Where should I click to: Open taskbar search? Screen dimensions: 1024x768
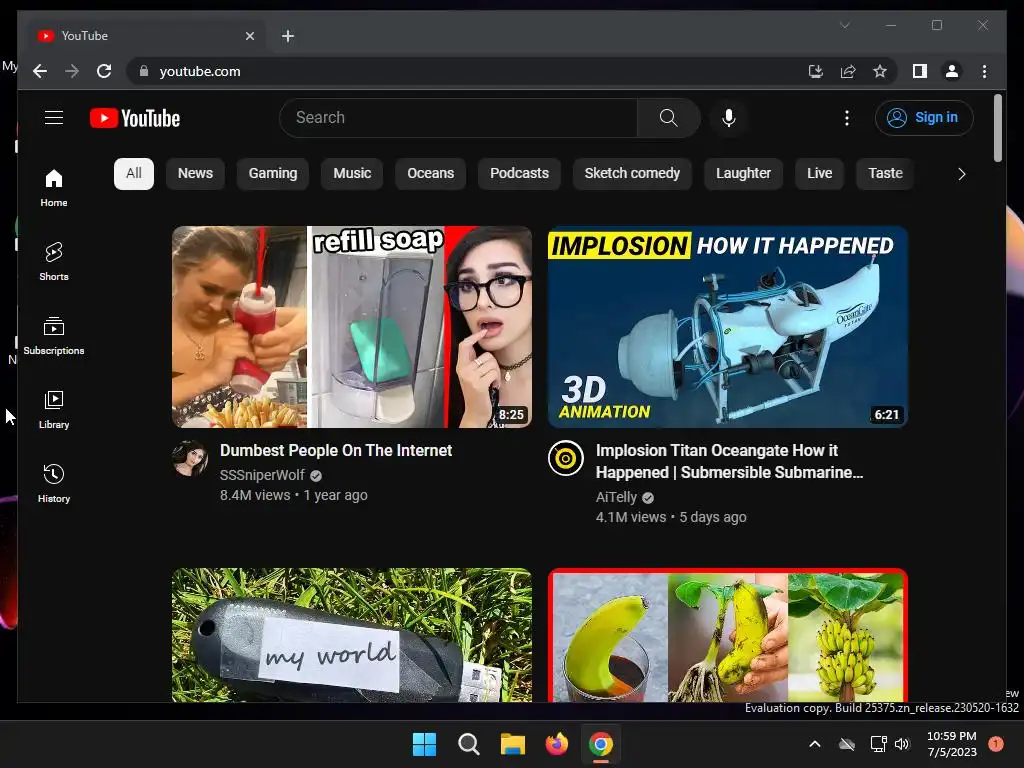(x=468, y=744)
